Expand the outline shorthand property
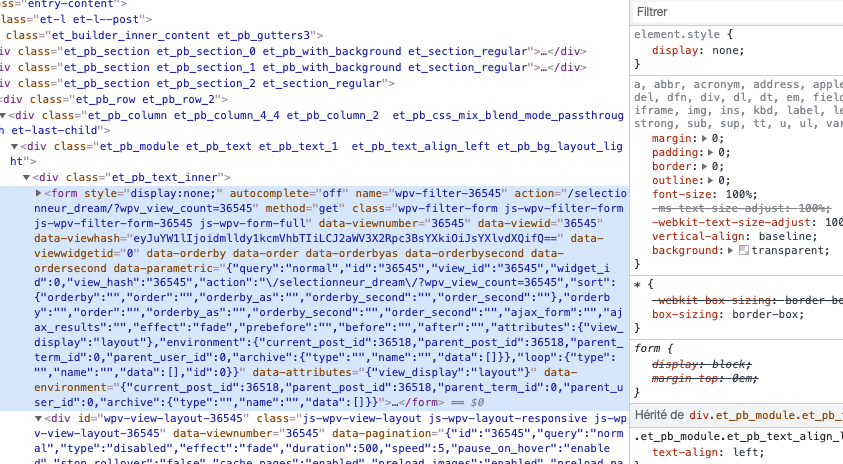 710,180
